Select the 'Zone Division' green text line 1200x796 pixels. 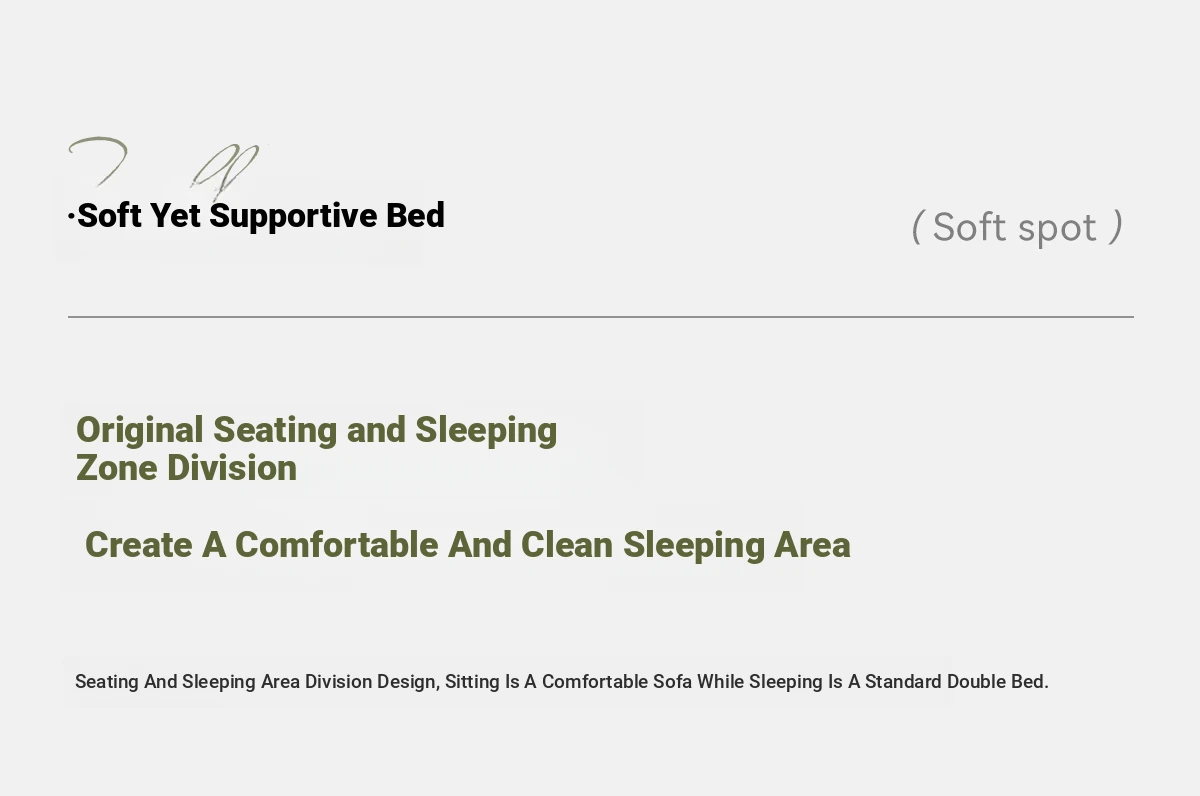pyautogui.click(x=187, y=468)
